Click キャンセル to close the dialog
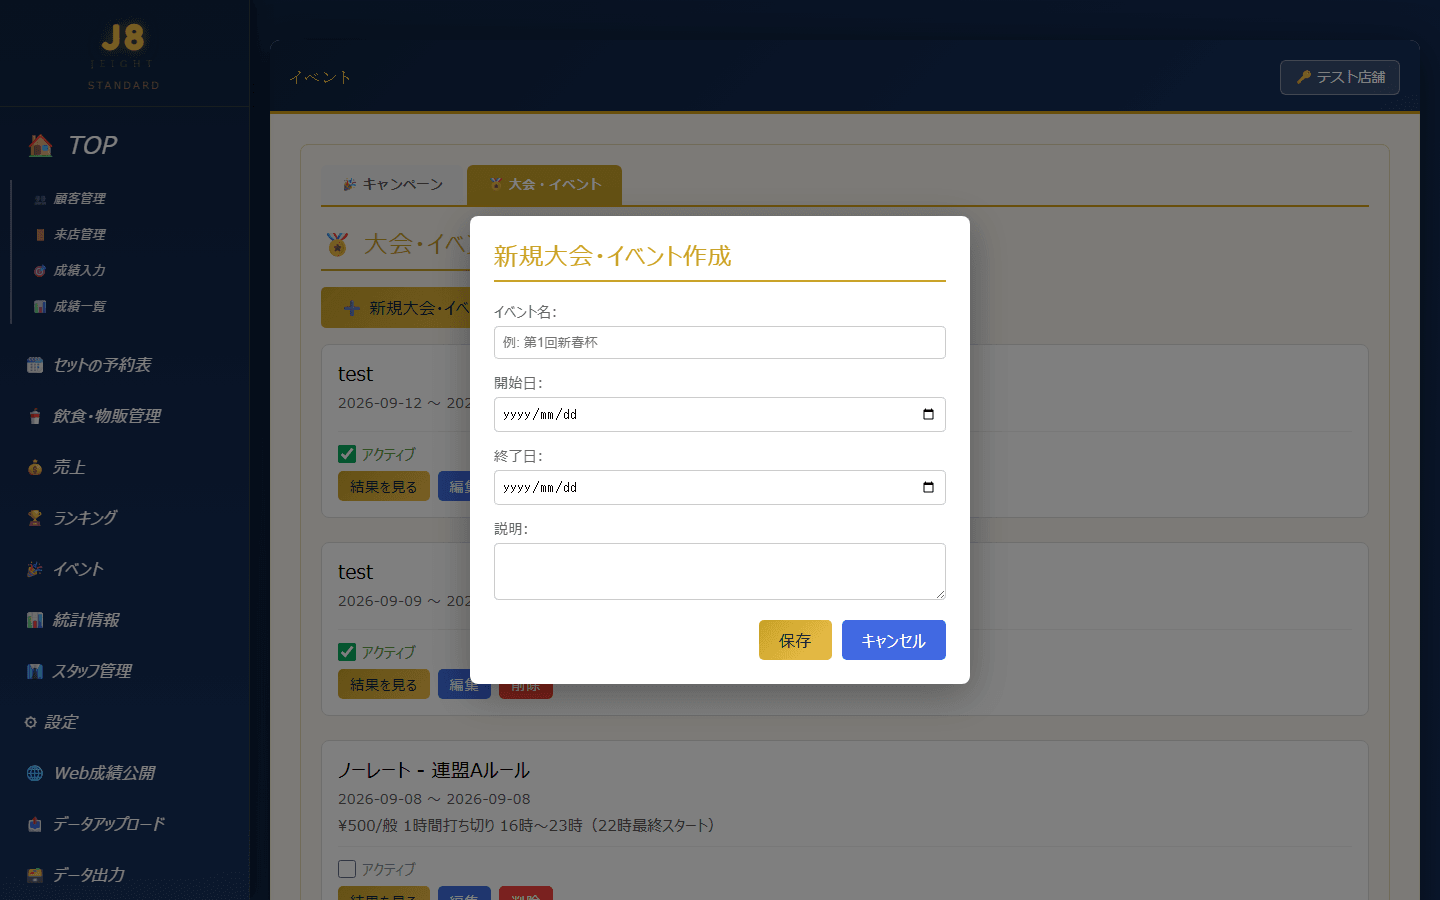This screenshot has height=900, width=1440. (x=894, y=640)
